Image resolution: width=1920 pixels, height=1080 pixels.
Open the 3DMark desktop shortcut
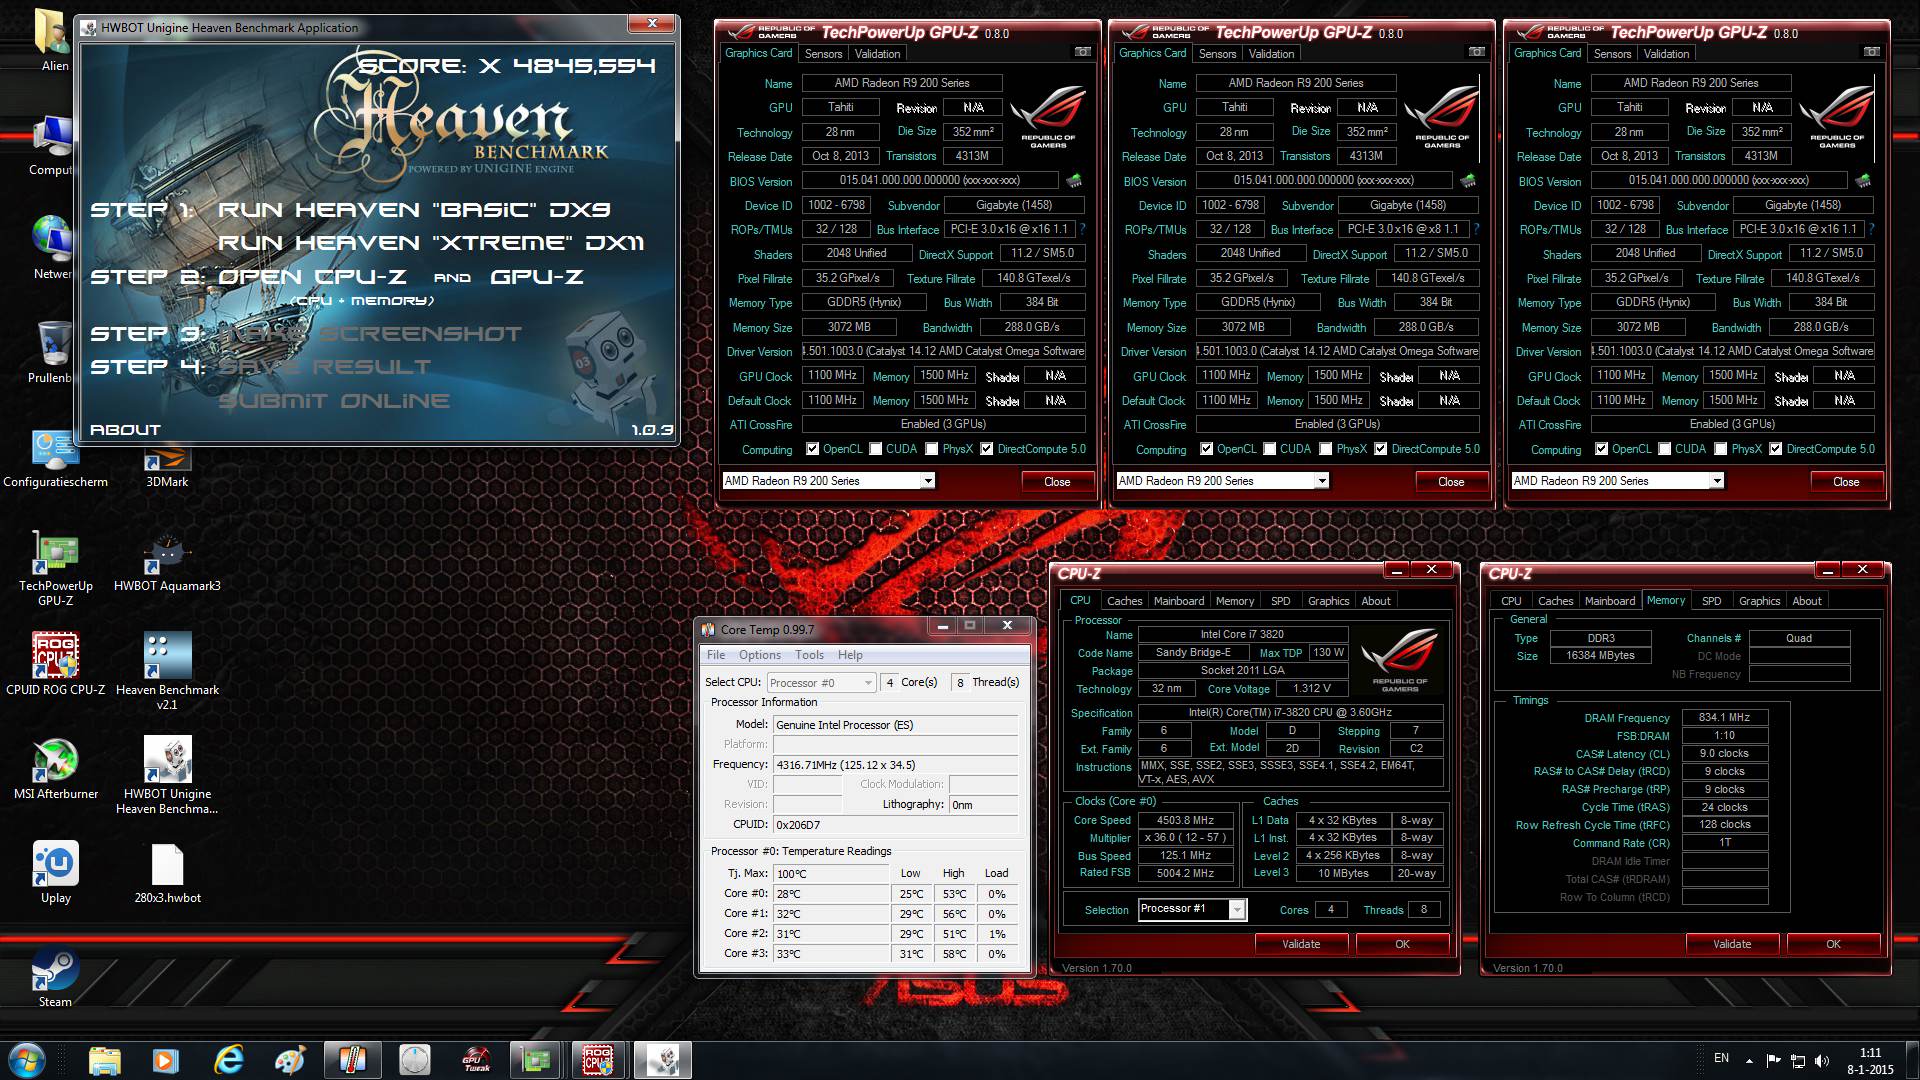(x=167, y=468)
